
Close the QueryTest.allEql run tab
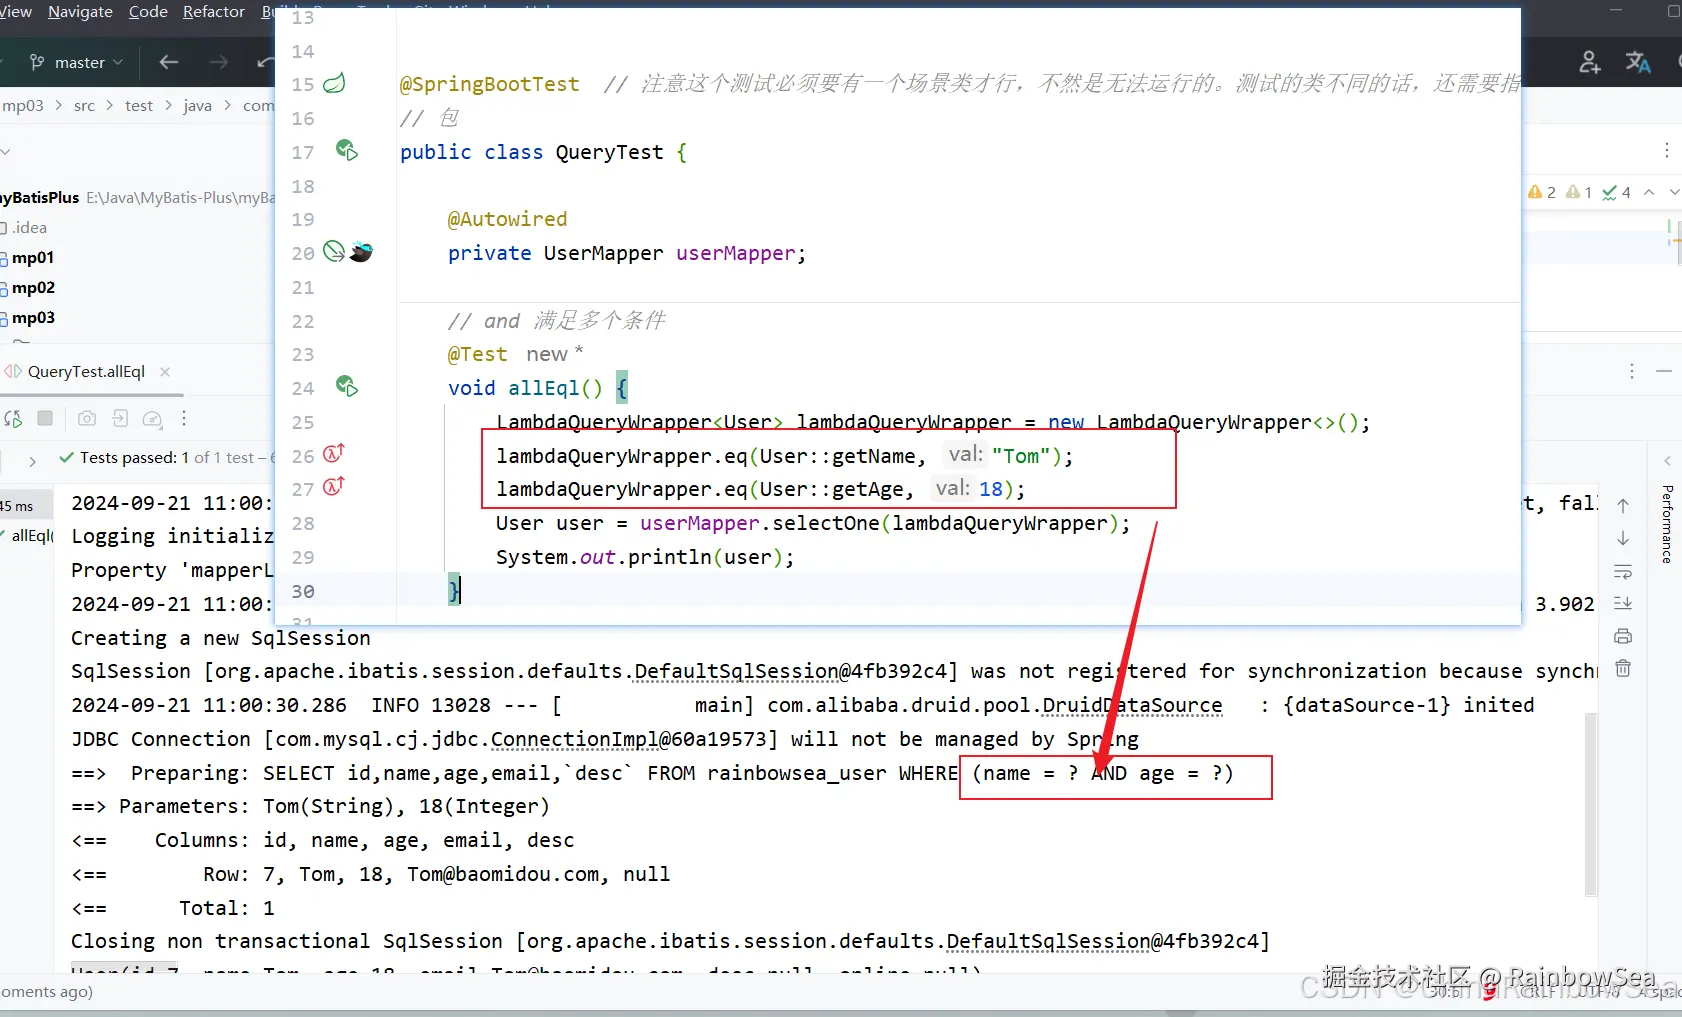pyautogui.click(x=165, y=372)
